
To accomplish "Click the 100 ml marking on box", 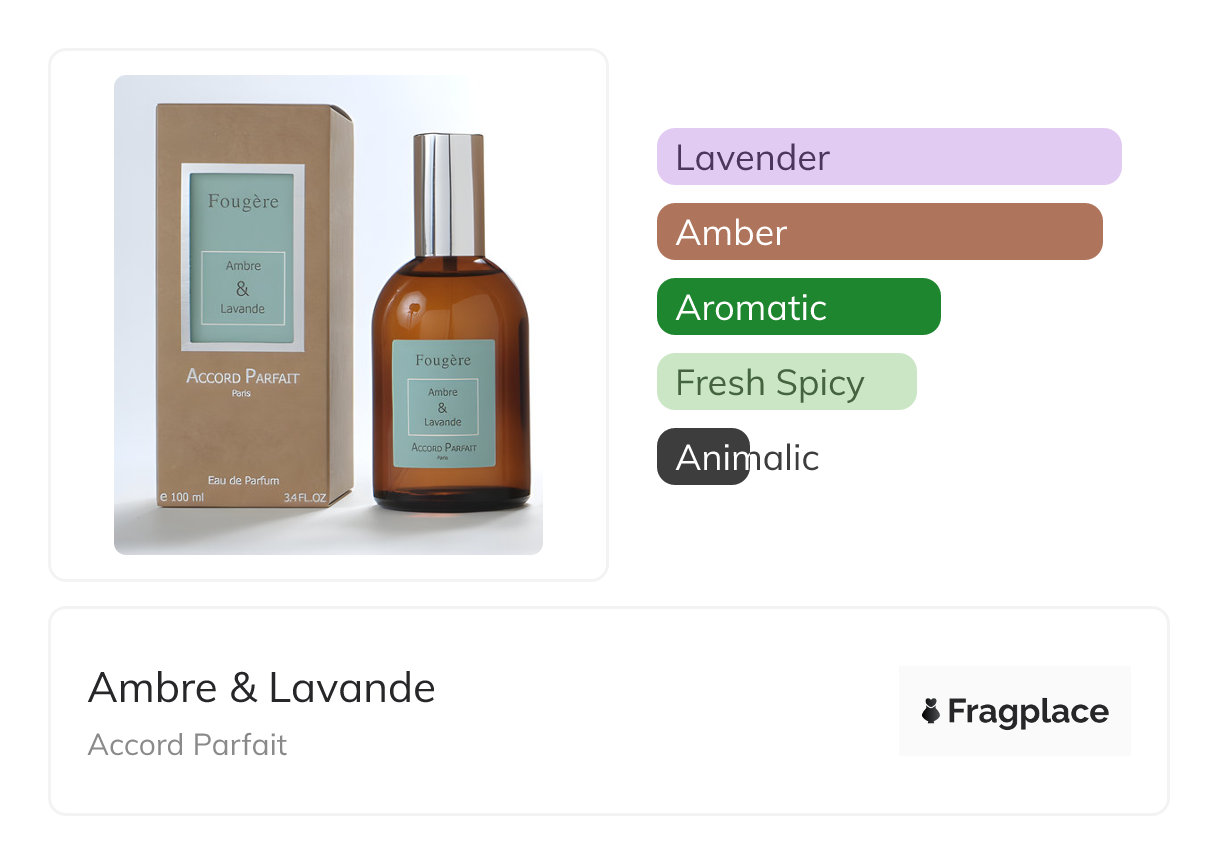I will click(183, 497).
